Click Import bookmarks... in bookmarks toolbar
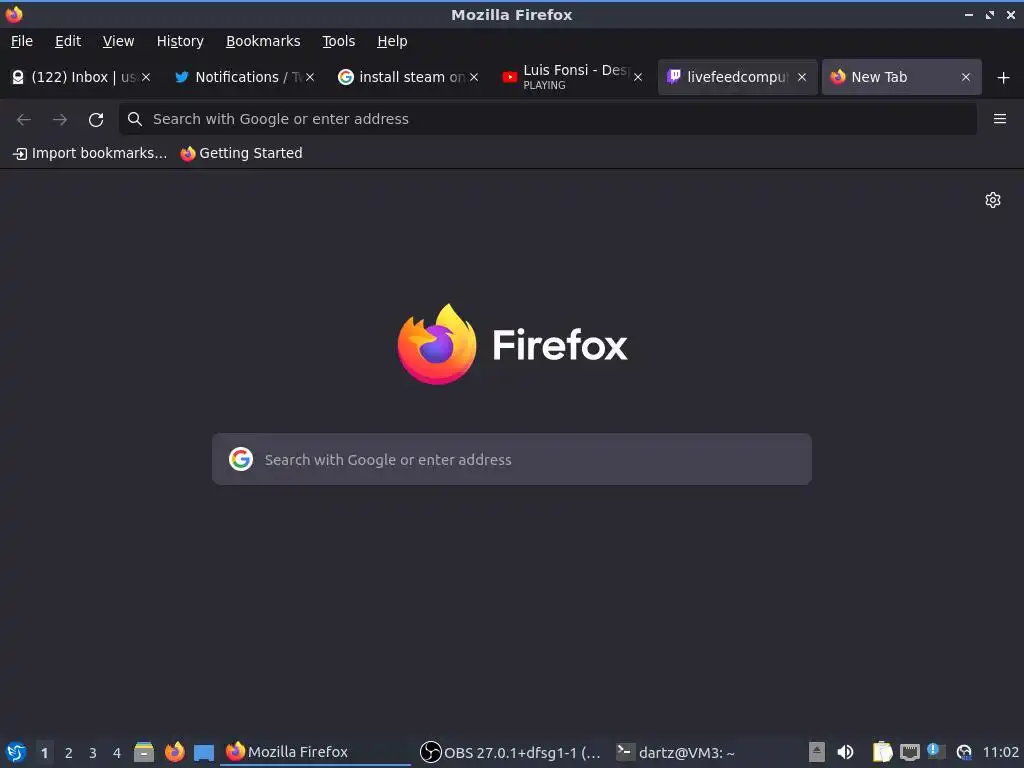 coord(90,153)
